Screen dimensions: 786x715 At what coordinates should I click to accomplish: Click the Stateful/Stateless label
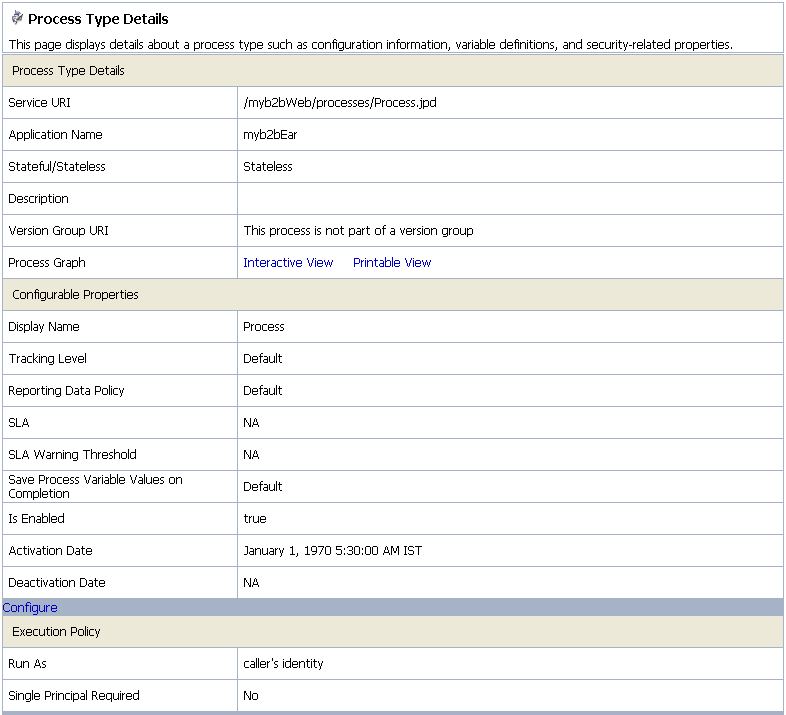tap(57, 166)
